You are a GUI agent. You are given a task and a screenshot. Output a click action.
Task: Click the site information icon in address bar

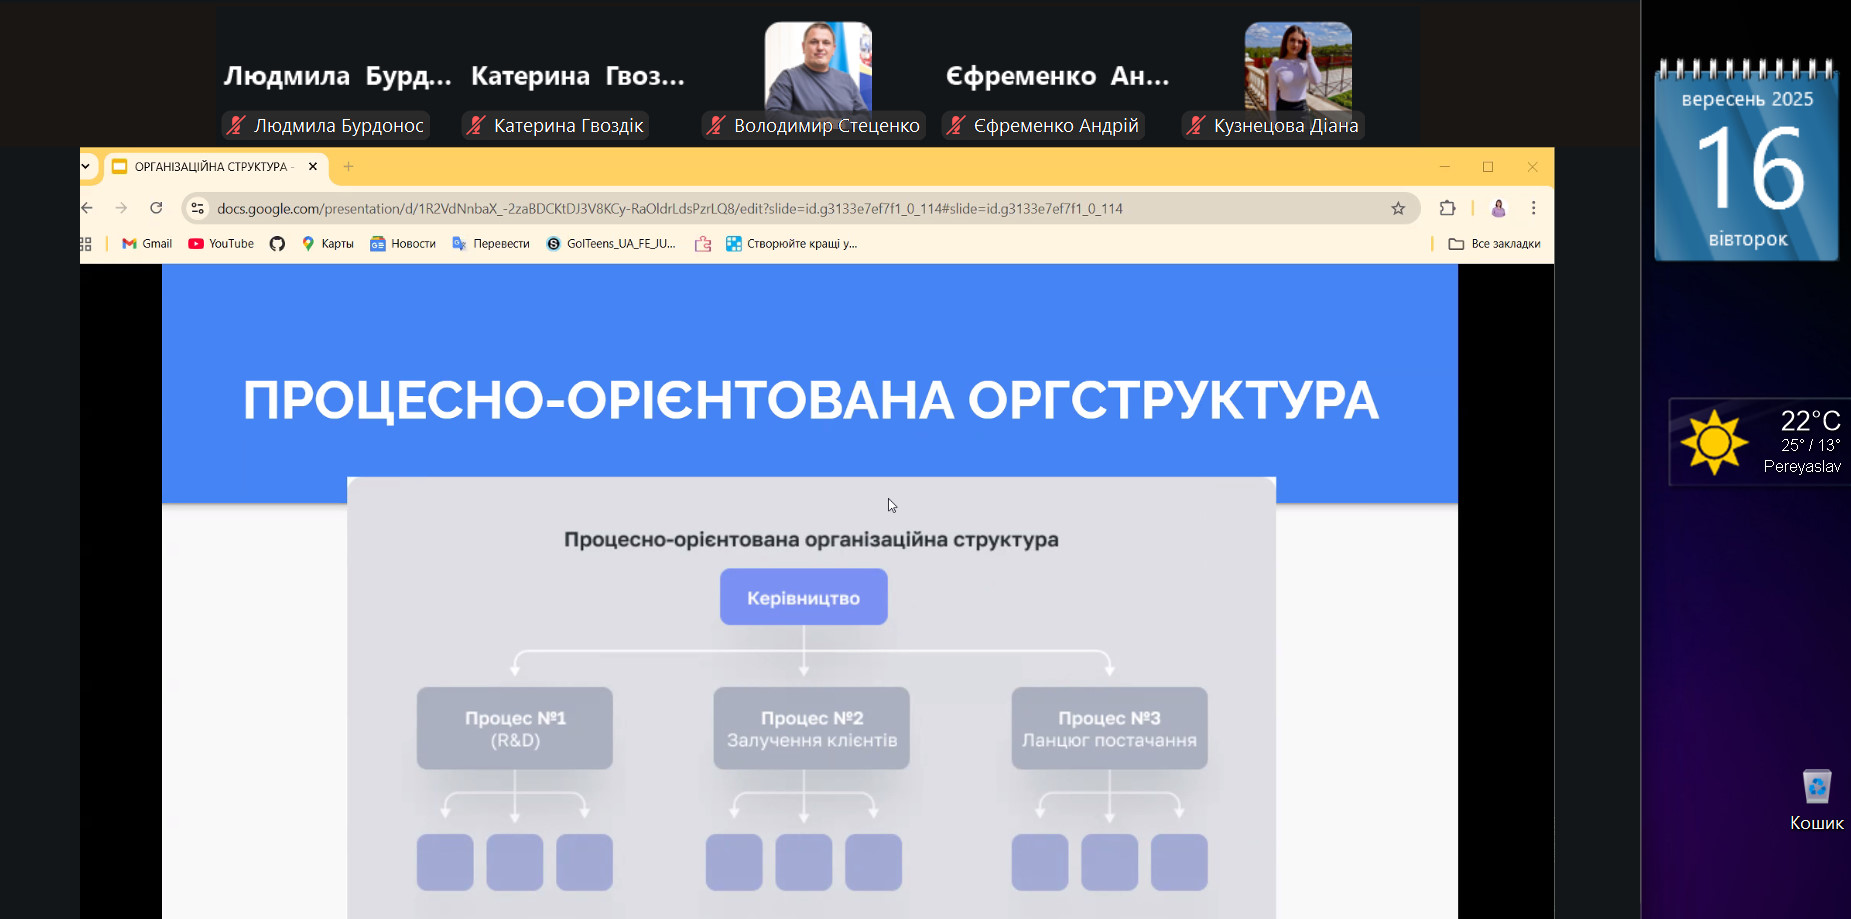[x=198, y=208]
